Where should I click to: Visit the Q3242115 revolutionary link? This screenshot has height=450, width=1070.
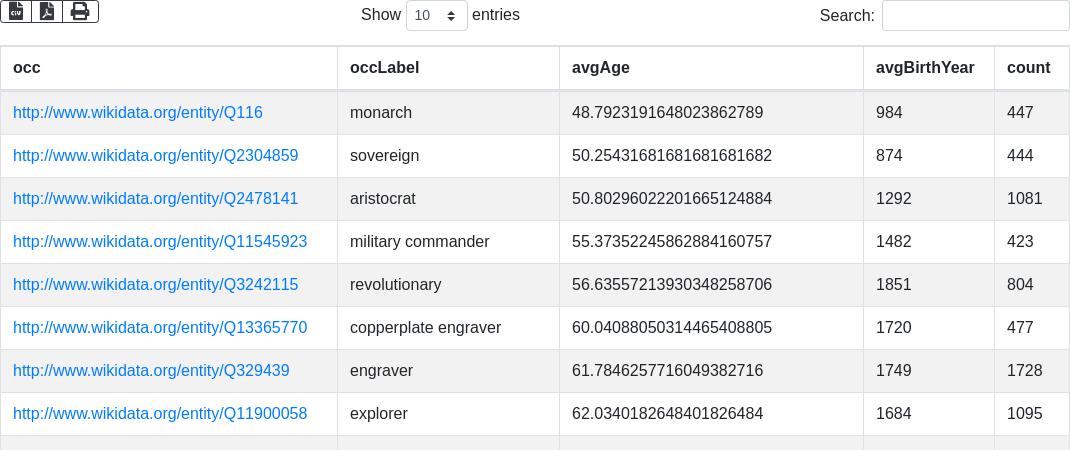click(x=155, y=285)
